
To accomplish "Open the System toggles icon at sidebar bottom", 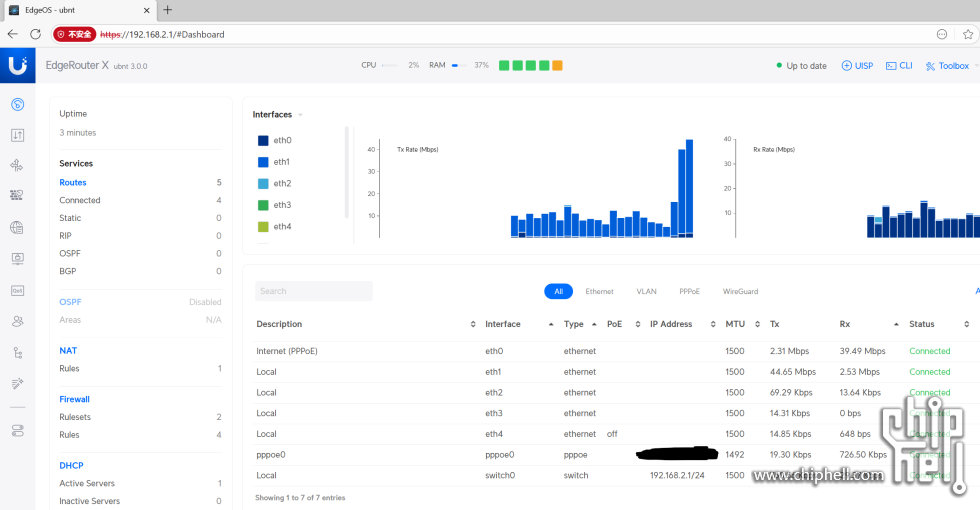I will [x=18, y=431].
